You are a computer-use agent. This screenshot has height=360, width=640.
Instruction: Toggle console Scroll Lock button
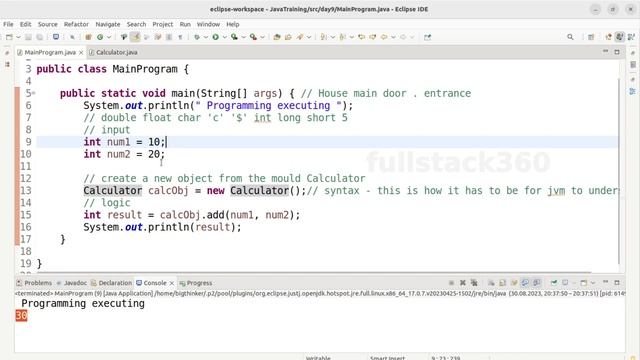pyautogui.click(x=502, y=283)
